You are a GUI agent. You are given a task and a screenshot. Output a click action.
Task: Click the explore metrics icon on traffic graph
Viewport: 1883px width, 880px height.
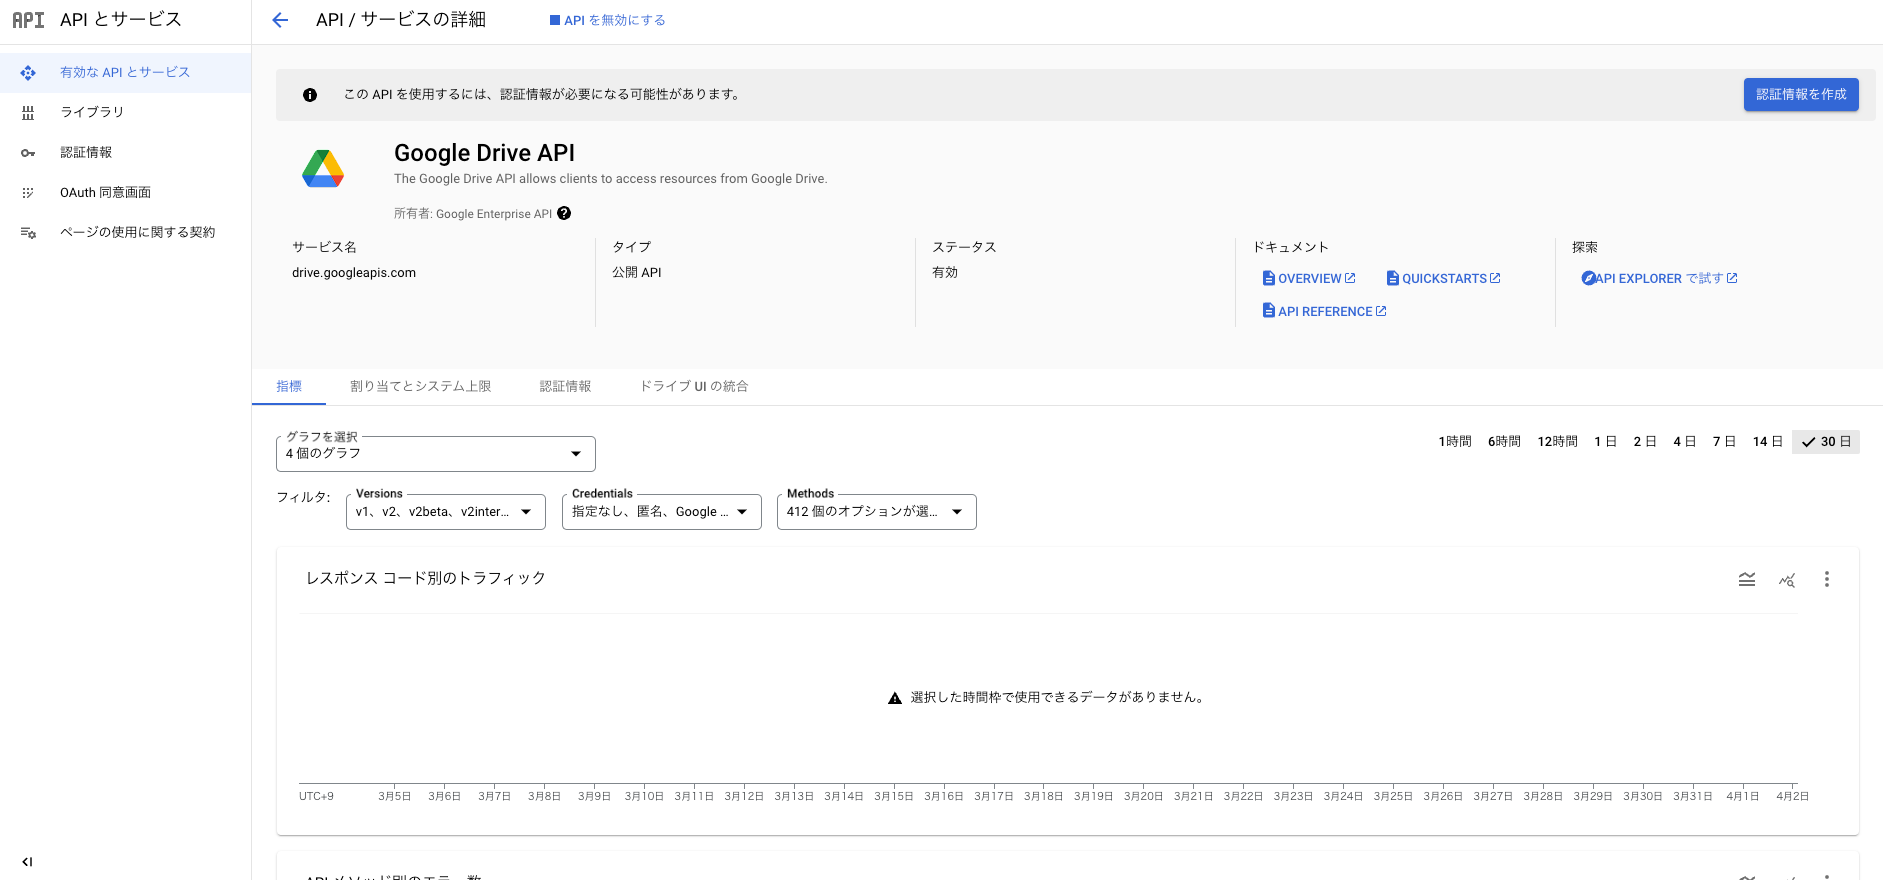click(x=1787, y=579)
